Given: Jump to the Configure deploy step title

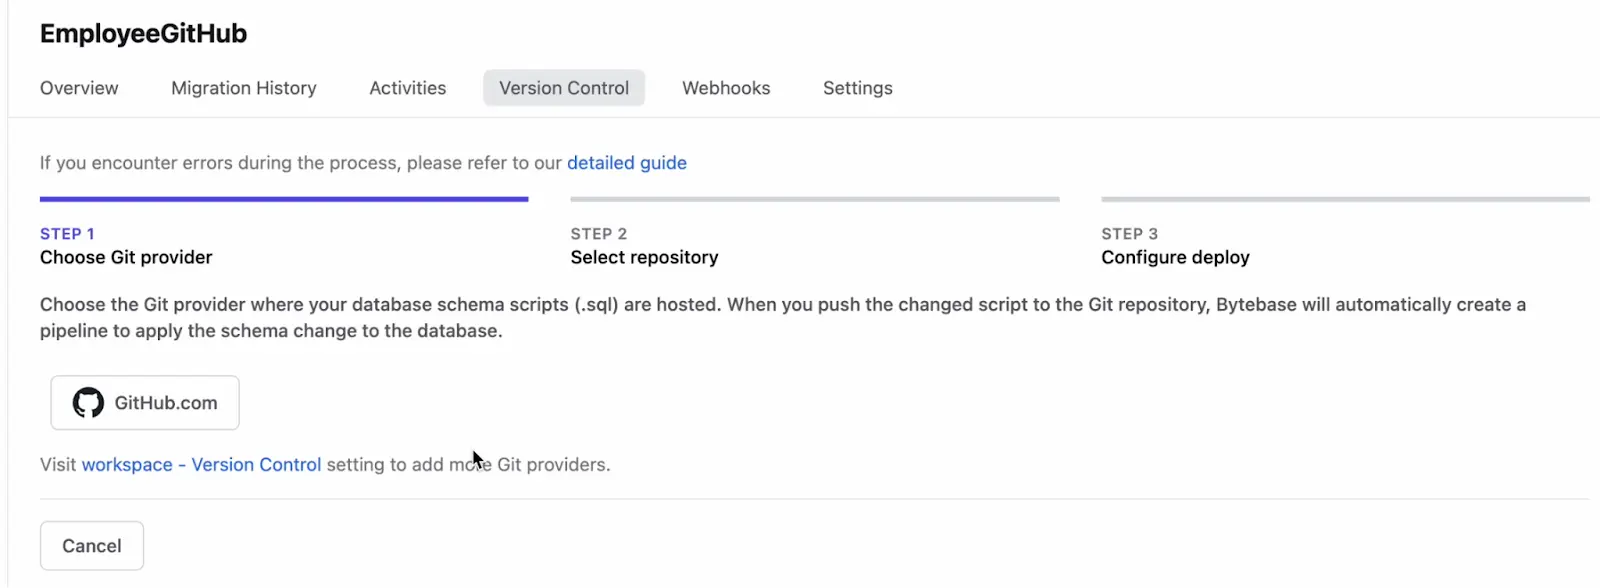Looking at the screenshot, I should tap(1175, 257).
